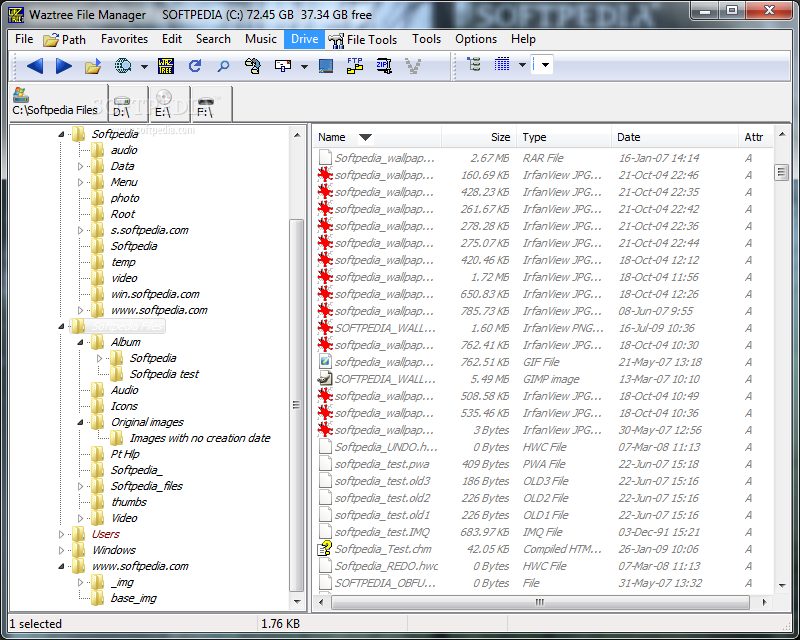Expand the Menu folder node

(x=80, y=182)
